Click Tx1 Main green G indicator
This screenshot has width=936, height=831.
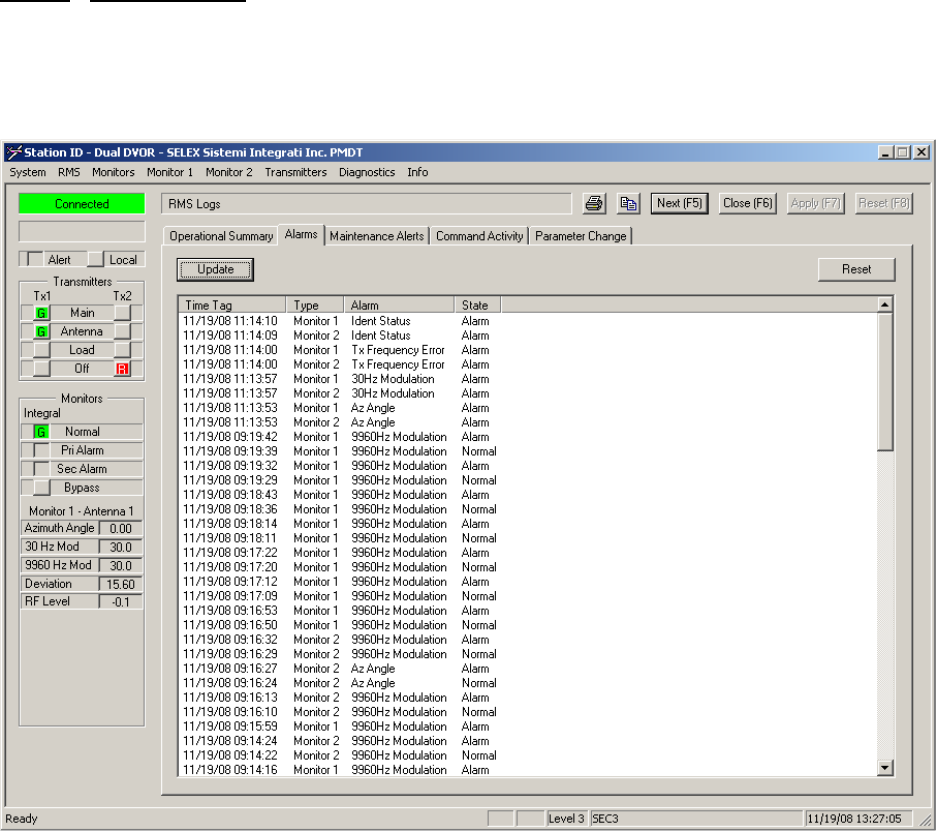(41, 313)
